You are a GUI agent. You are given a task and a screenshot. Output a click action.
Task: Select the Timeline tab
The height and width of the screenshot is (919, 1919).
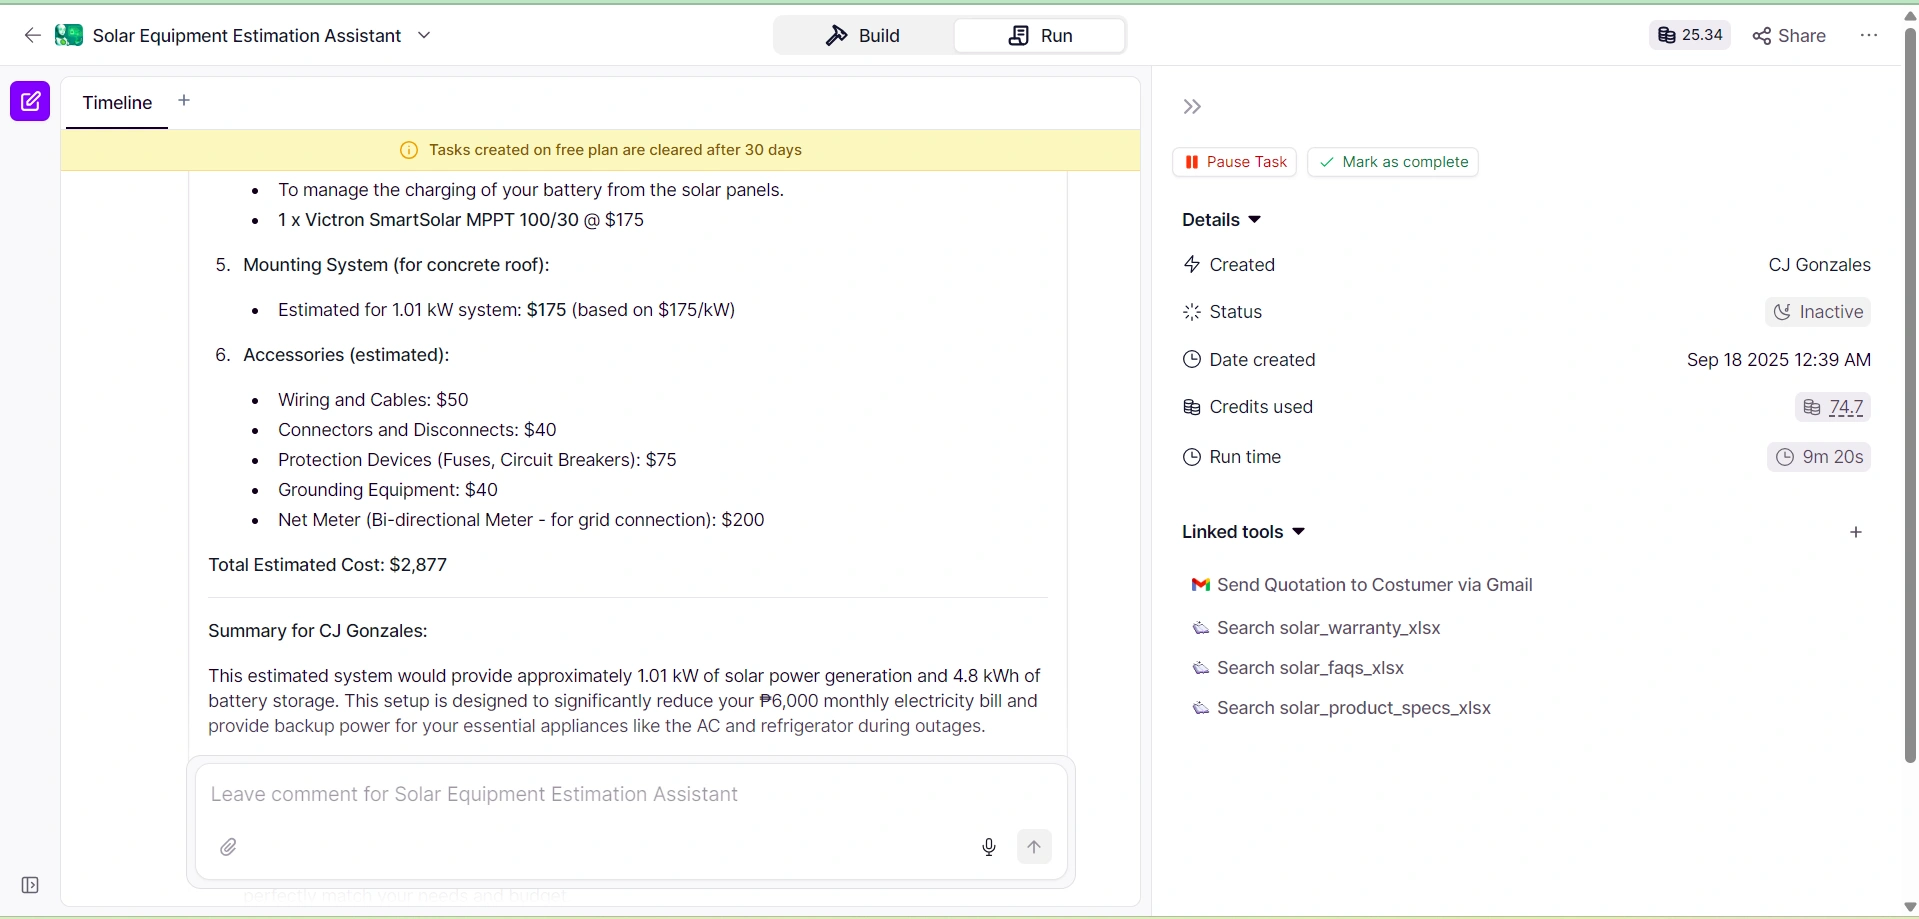pyautogui.click(x=117, y=103)
